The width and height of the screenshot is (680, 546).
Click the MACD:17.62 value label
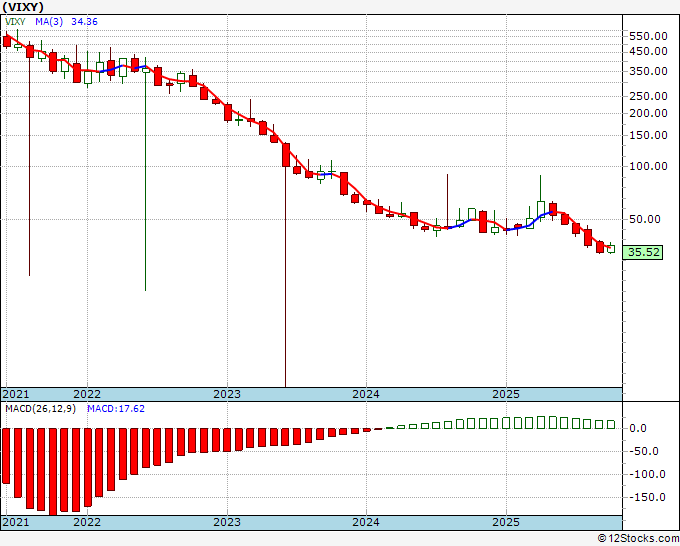(116, 409)
